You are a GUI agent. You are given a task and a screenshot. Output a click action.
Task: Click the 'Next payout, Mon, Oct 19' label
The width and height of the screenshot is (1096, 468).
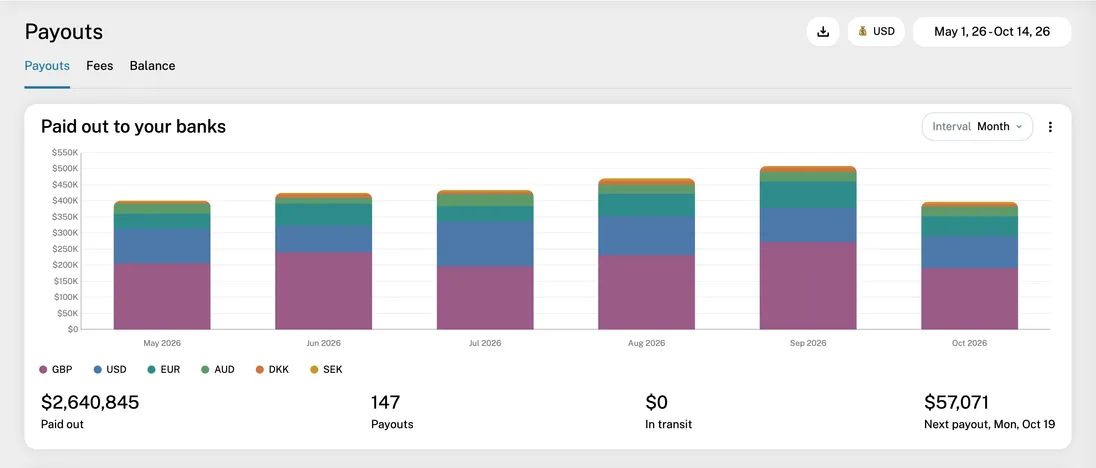pos(989,424)
